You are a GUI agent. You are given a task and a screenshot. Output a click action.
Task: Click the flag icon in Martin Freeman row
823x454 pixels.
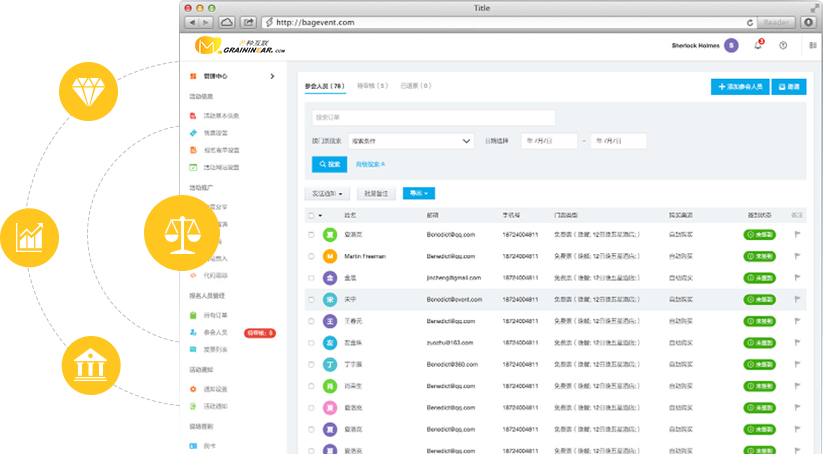coord(797,256)
